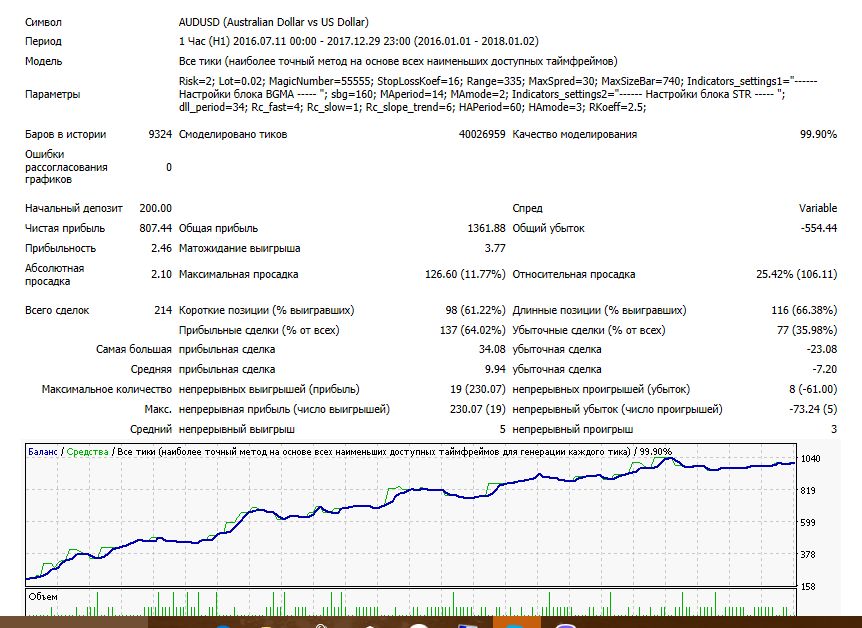Select the net profit value '807.44'
Image resolution: width=862 pixels, height=628 pixels.
[x=156, y=228]
